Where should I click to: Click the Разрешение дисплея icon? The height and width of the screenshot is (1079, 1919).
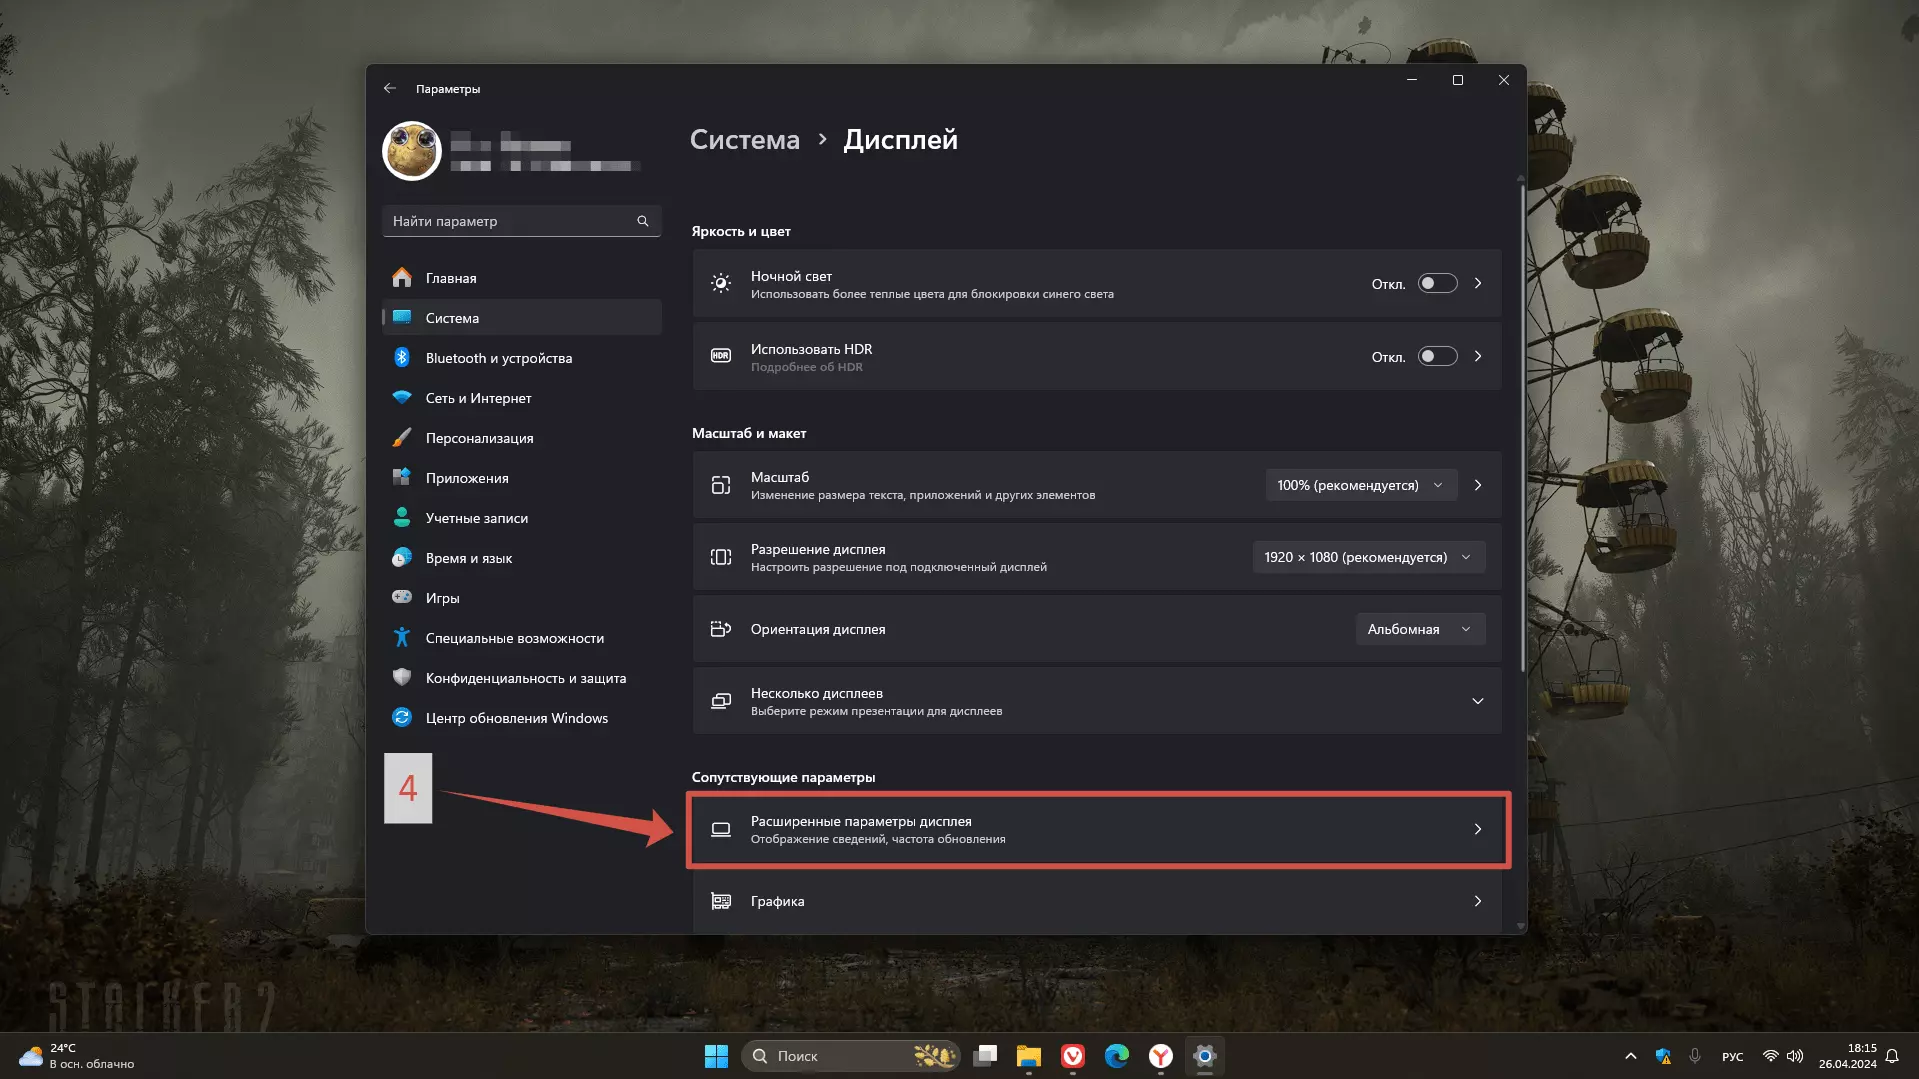point(721,557)
